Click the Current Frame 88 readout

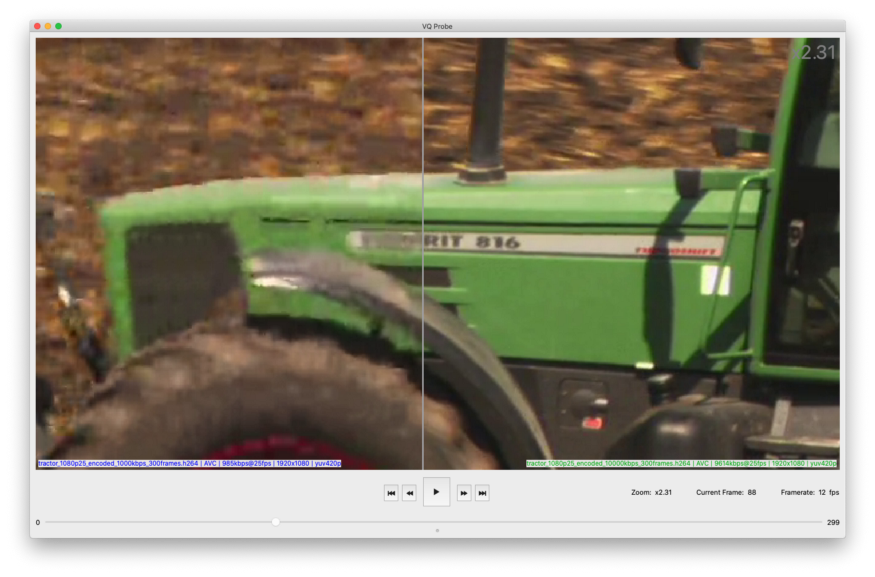point(726,493)
